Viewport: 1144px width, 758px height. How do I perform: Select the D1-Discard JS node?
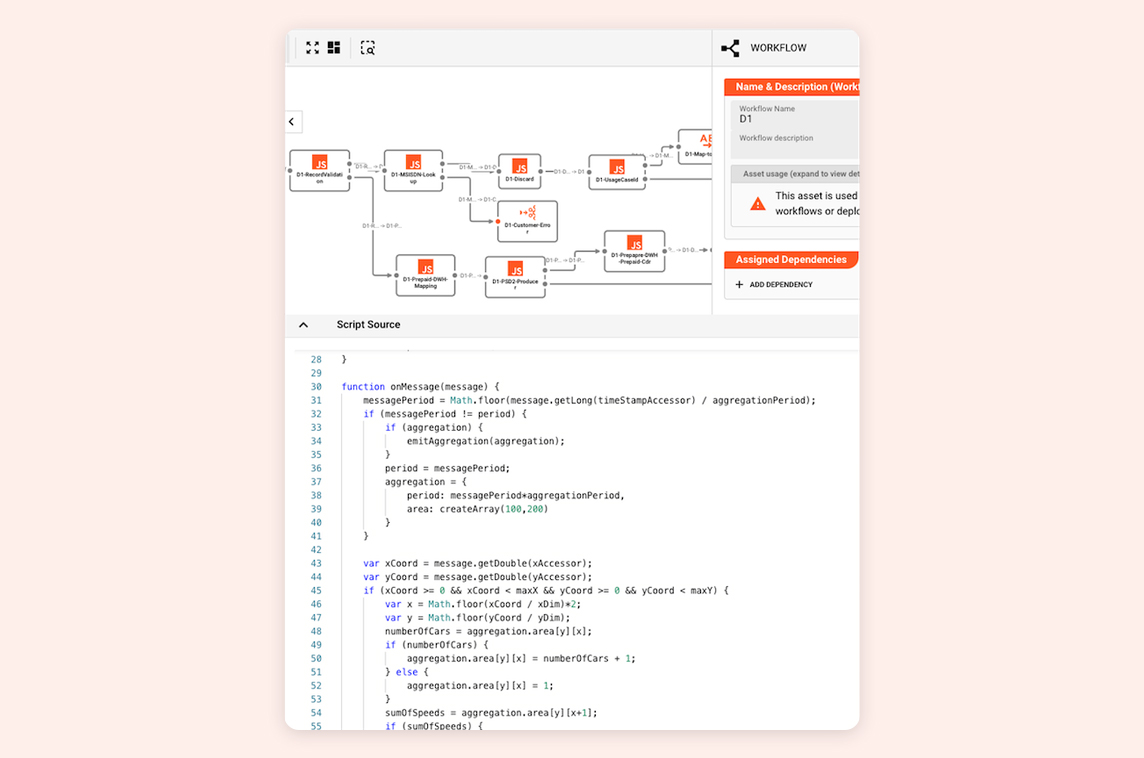519,171
